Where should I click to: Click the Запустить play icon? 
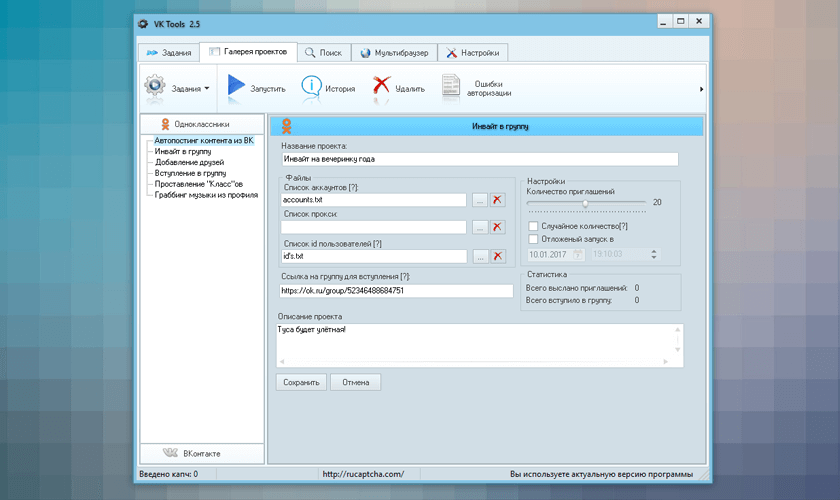tap(236, 86)
